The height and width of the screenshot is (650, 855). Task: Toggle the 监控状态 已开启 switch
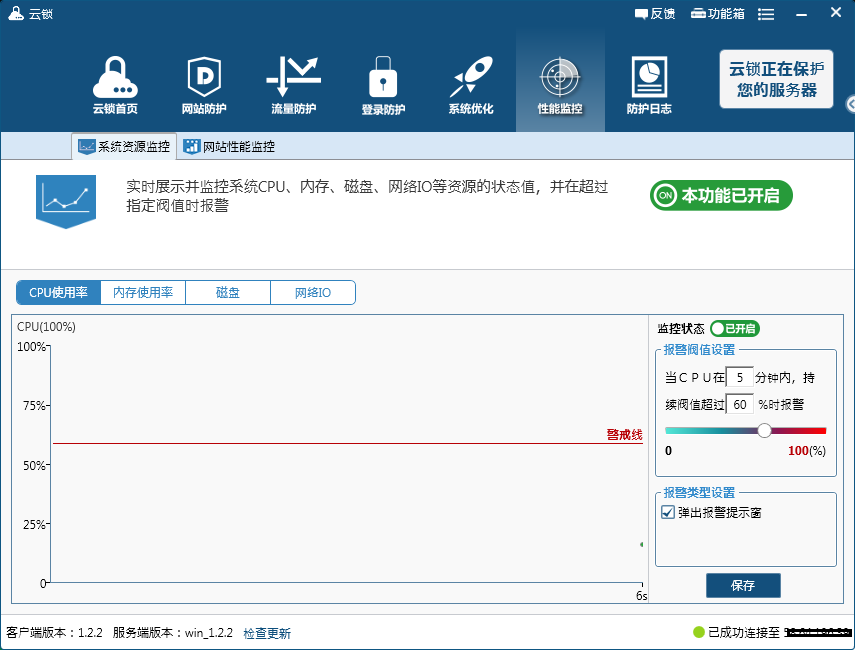734,328
